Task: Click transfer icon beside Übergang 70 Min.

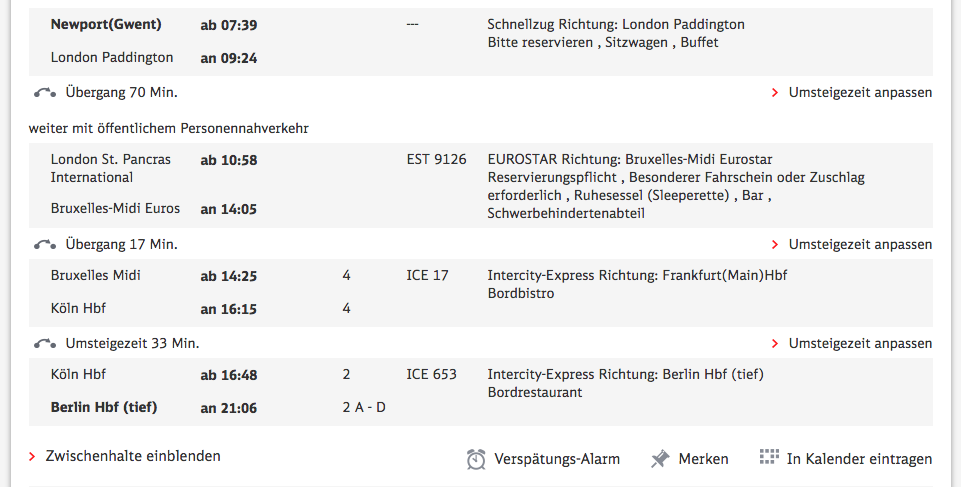Action: click(x=44, y=92)
